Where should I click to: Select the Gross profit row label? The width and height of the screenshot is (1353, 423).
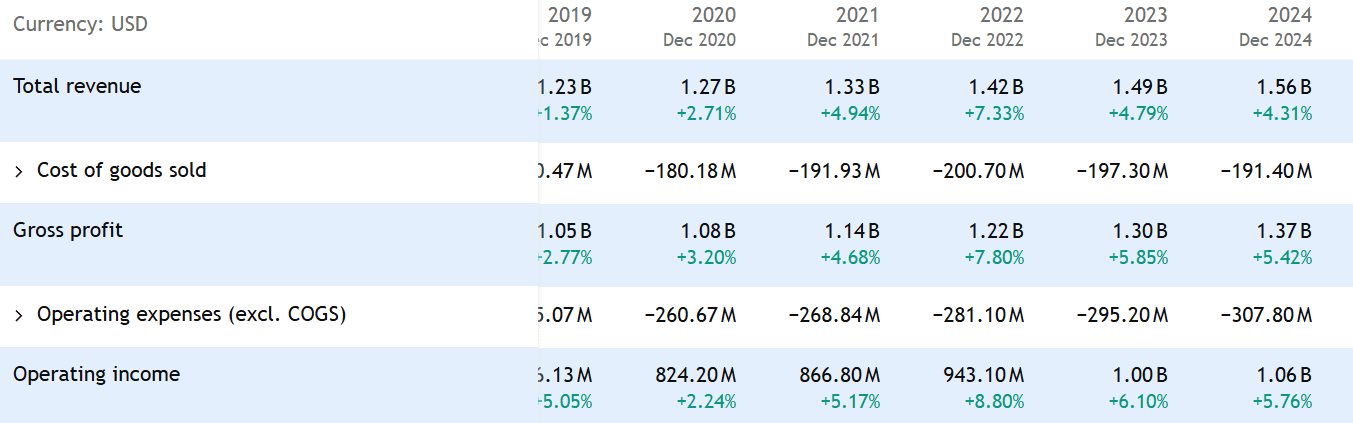68,230
